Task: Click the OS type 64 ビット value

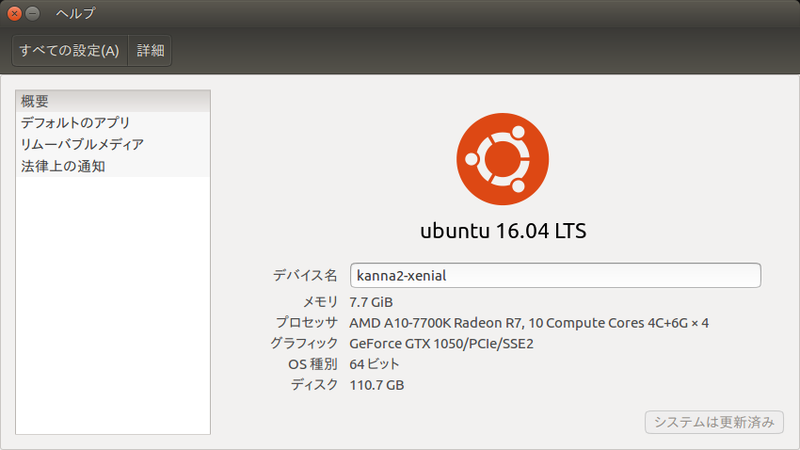Action: pyautogui.click(x=374, y=364)
